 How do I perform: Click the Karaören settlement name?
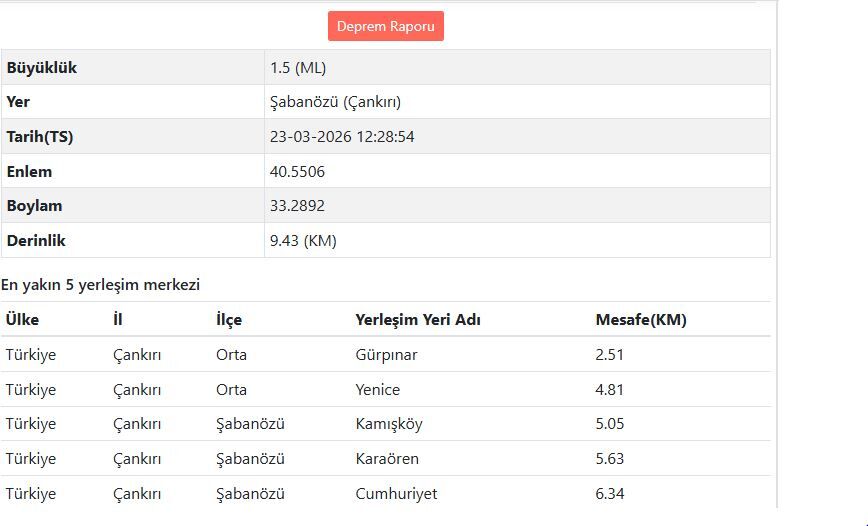pos(387,459)
